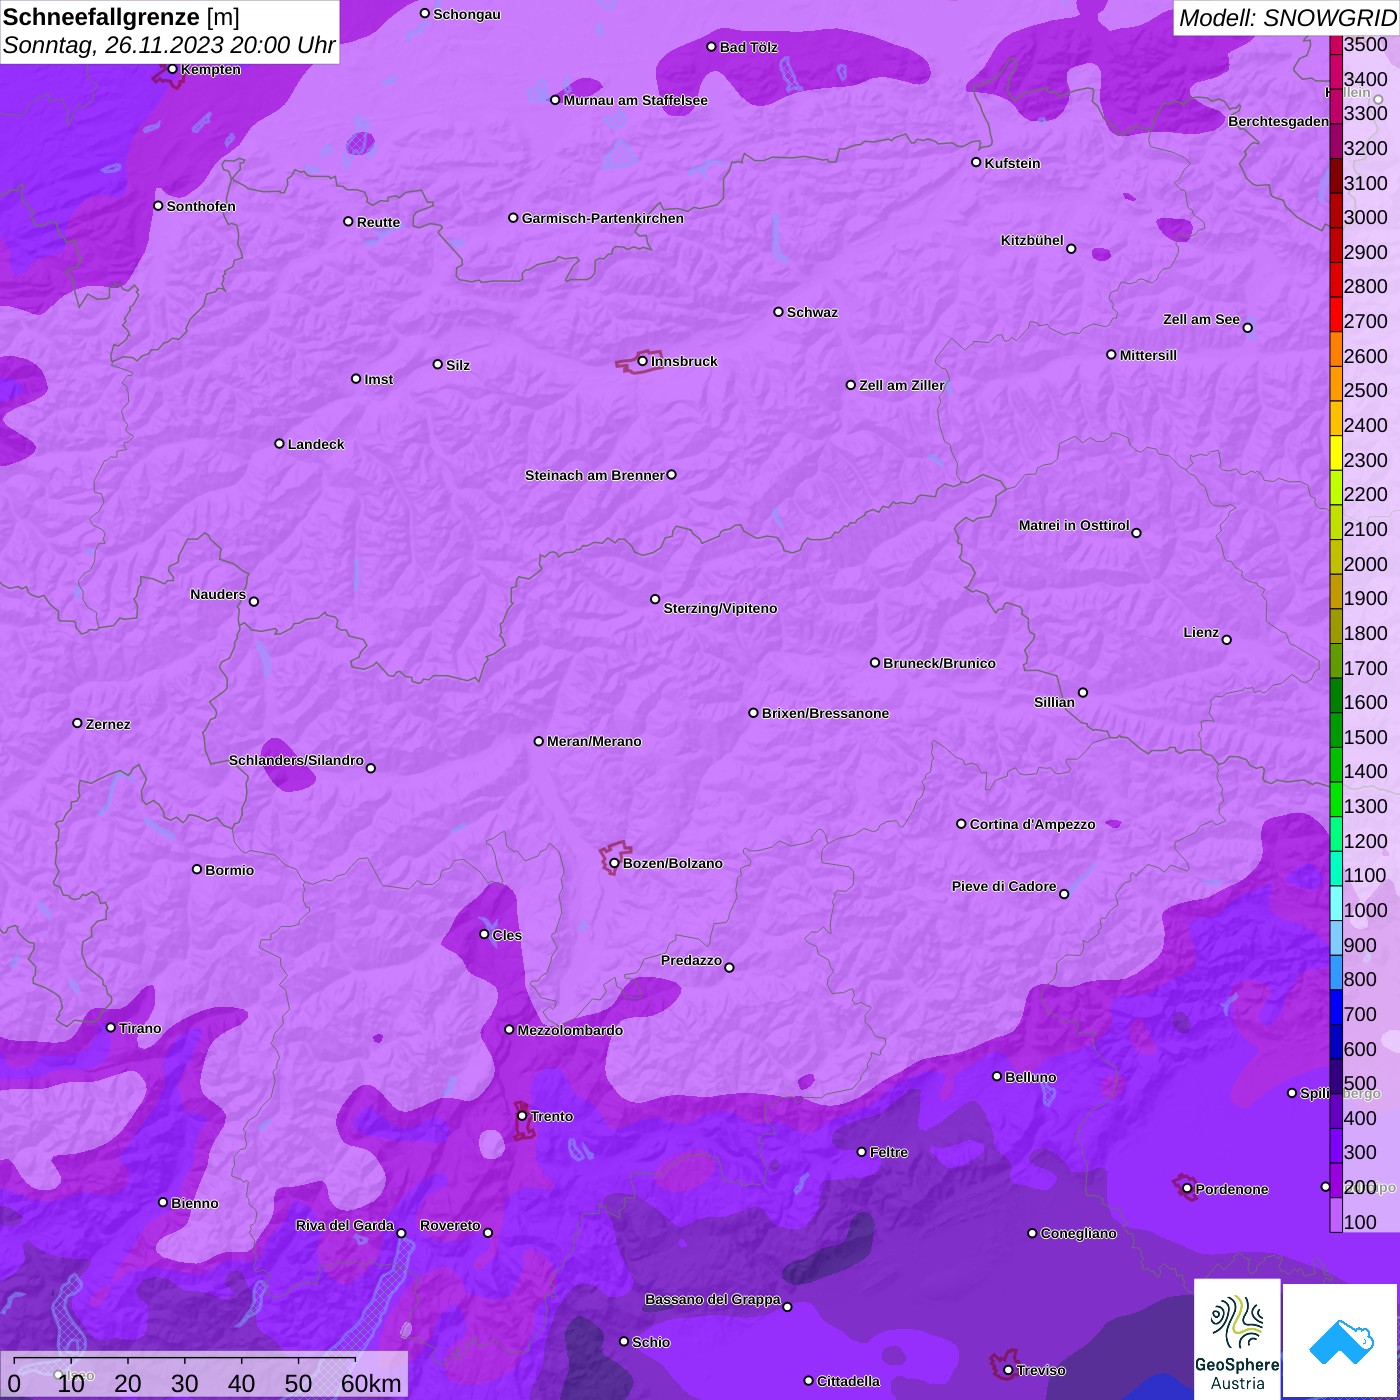Click the GeoSphere Austria logo
Image resolution: width=1400 pixels, height=1400 pixels.
point(1237,1339)
